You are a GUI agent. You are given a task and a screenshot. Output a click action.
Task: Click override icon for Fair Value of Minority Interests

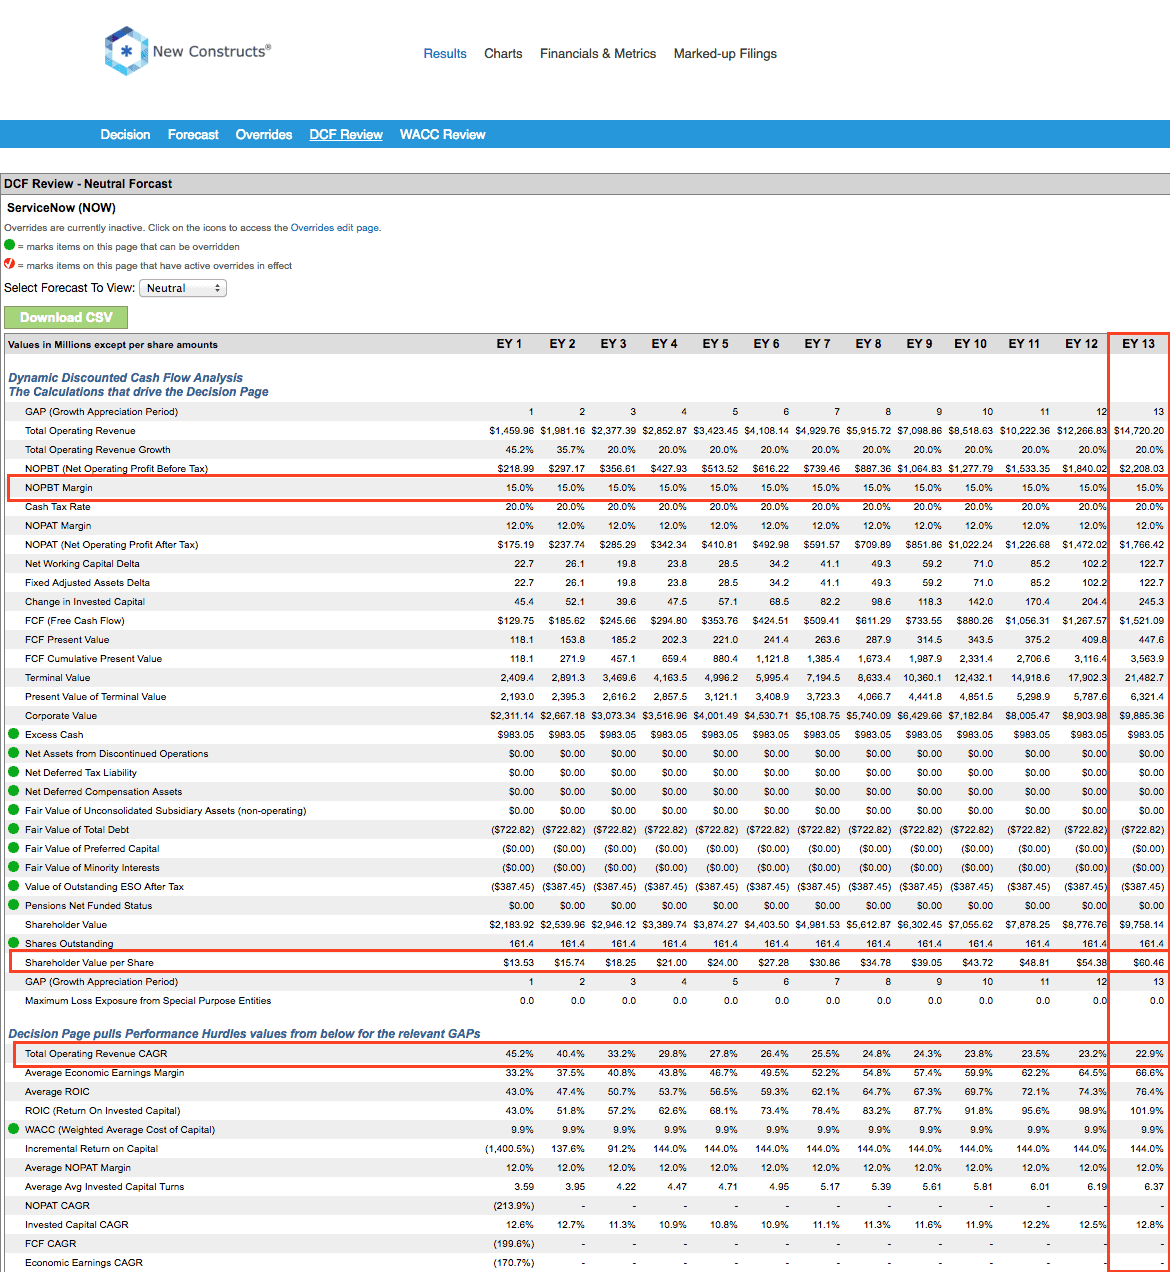coord(13,867)
